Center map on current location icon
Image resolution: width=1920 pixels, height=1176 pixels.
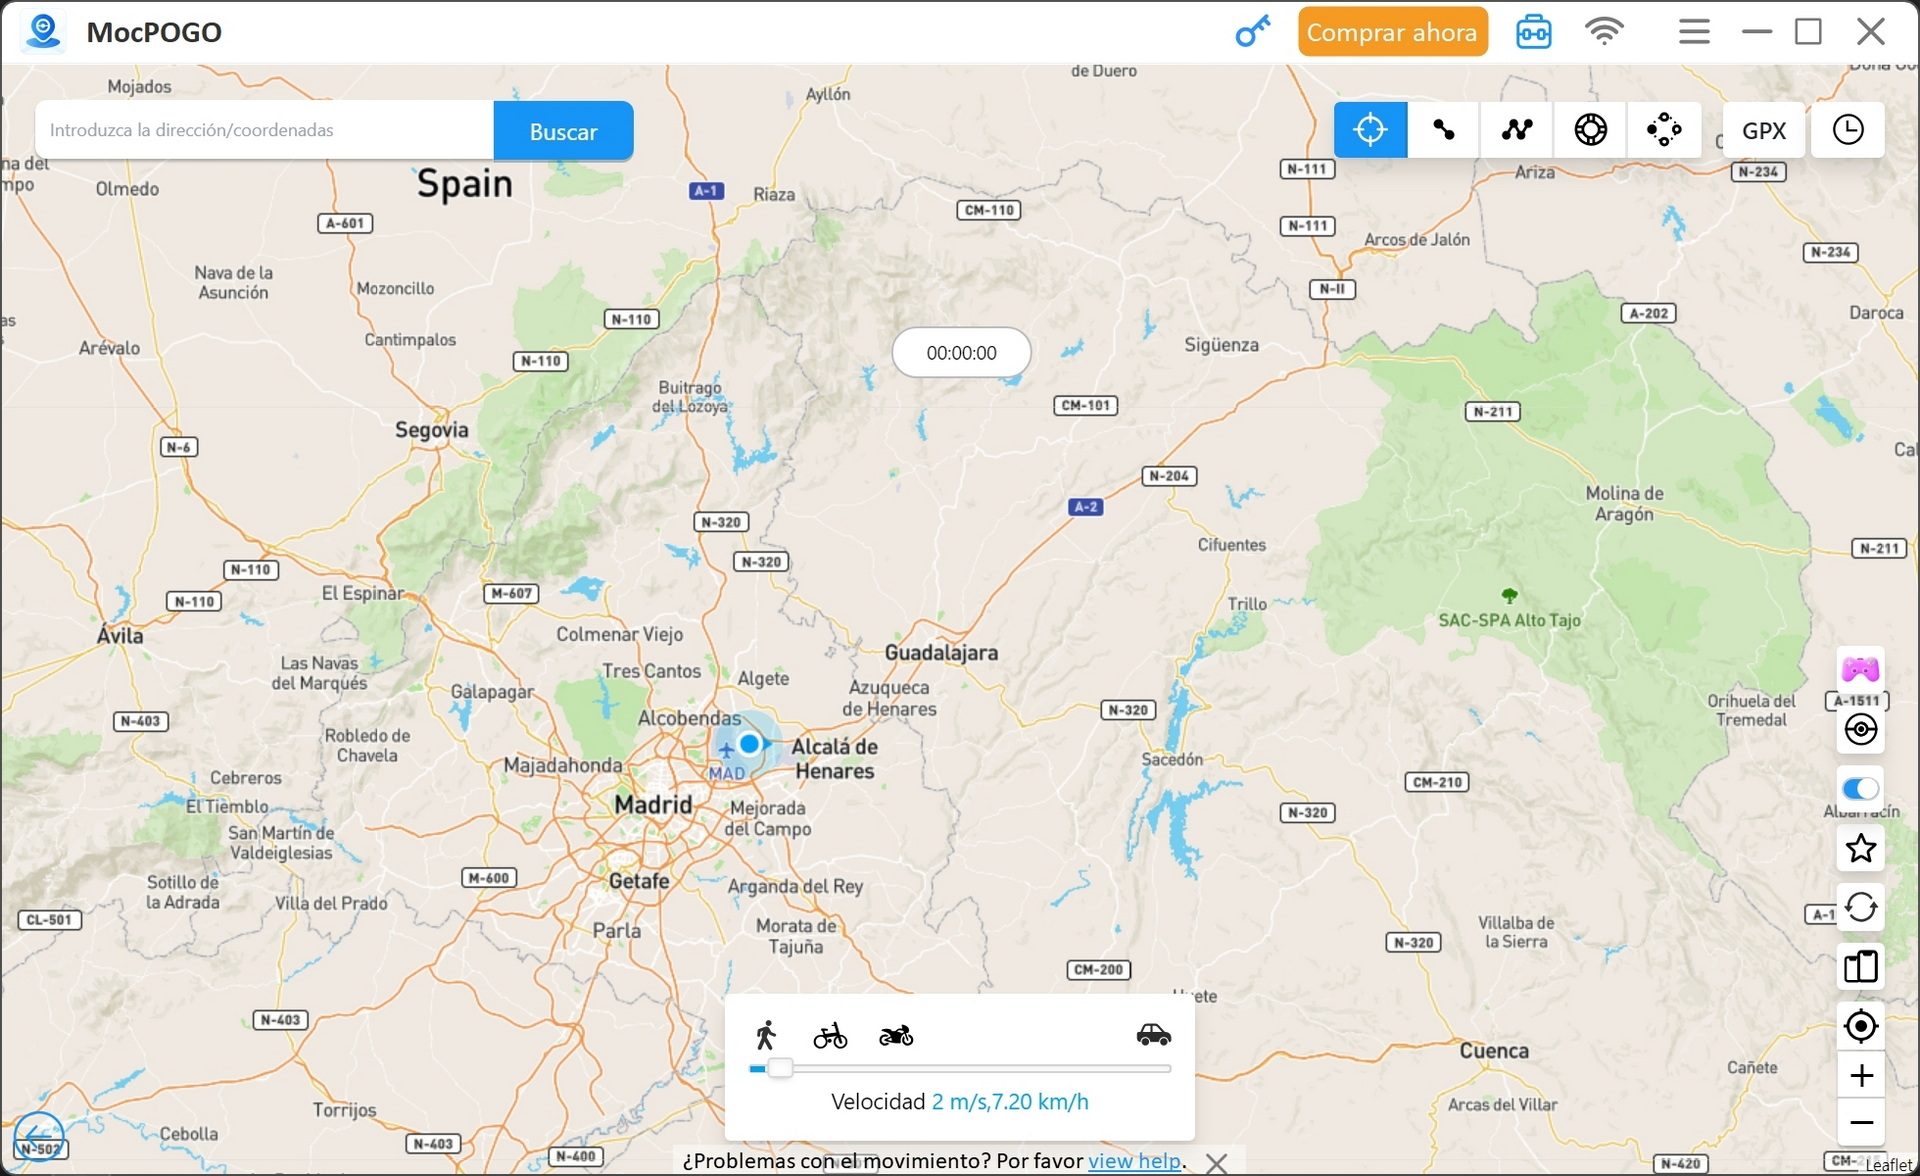(1861, 1026)
